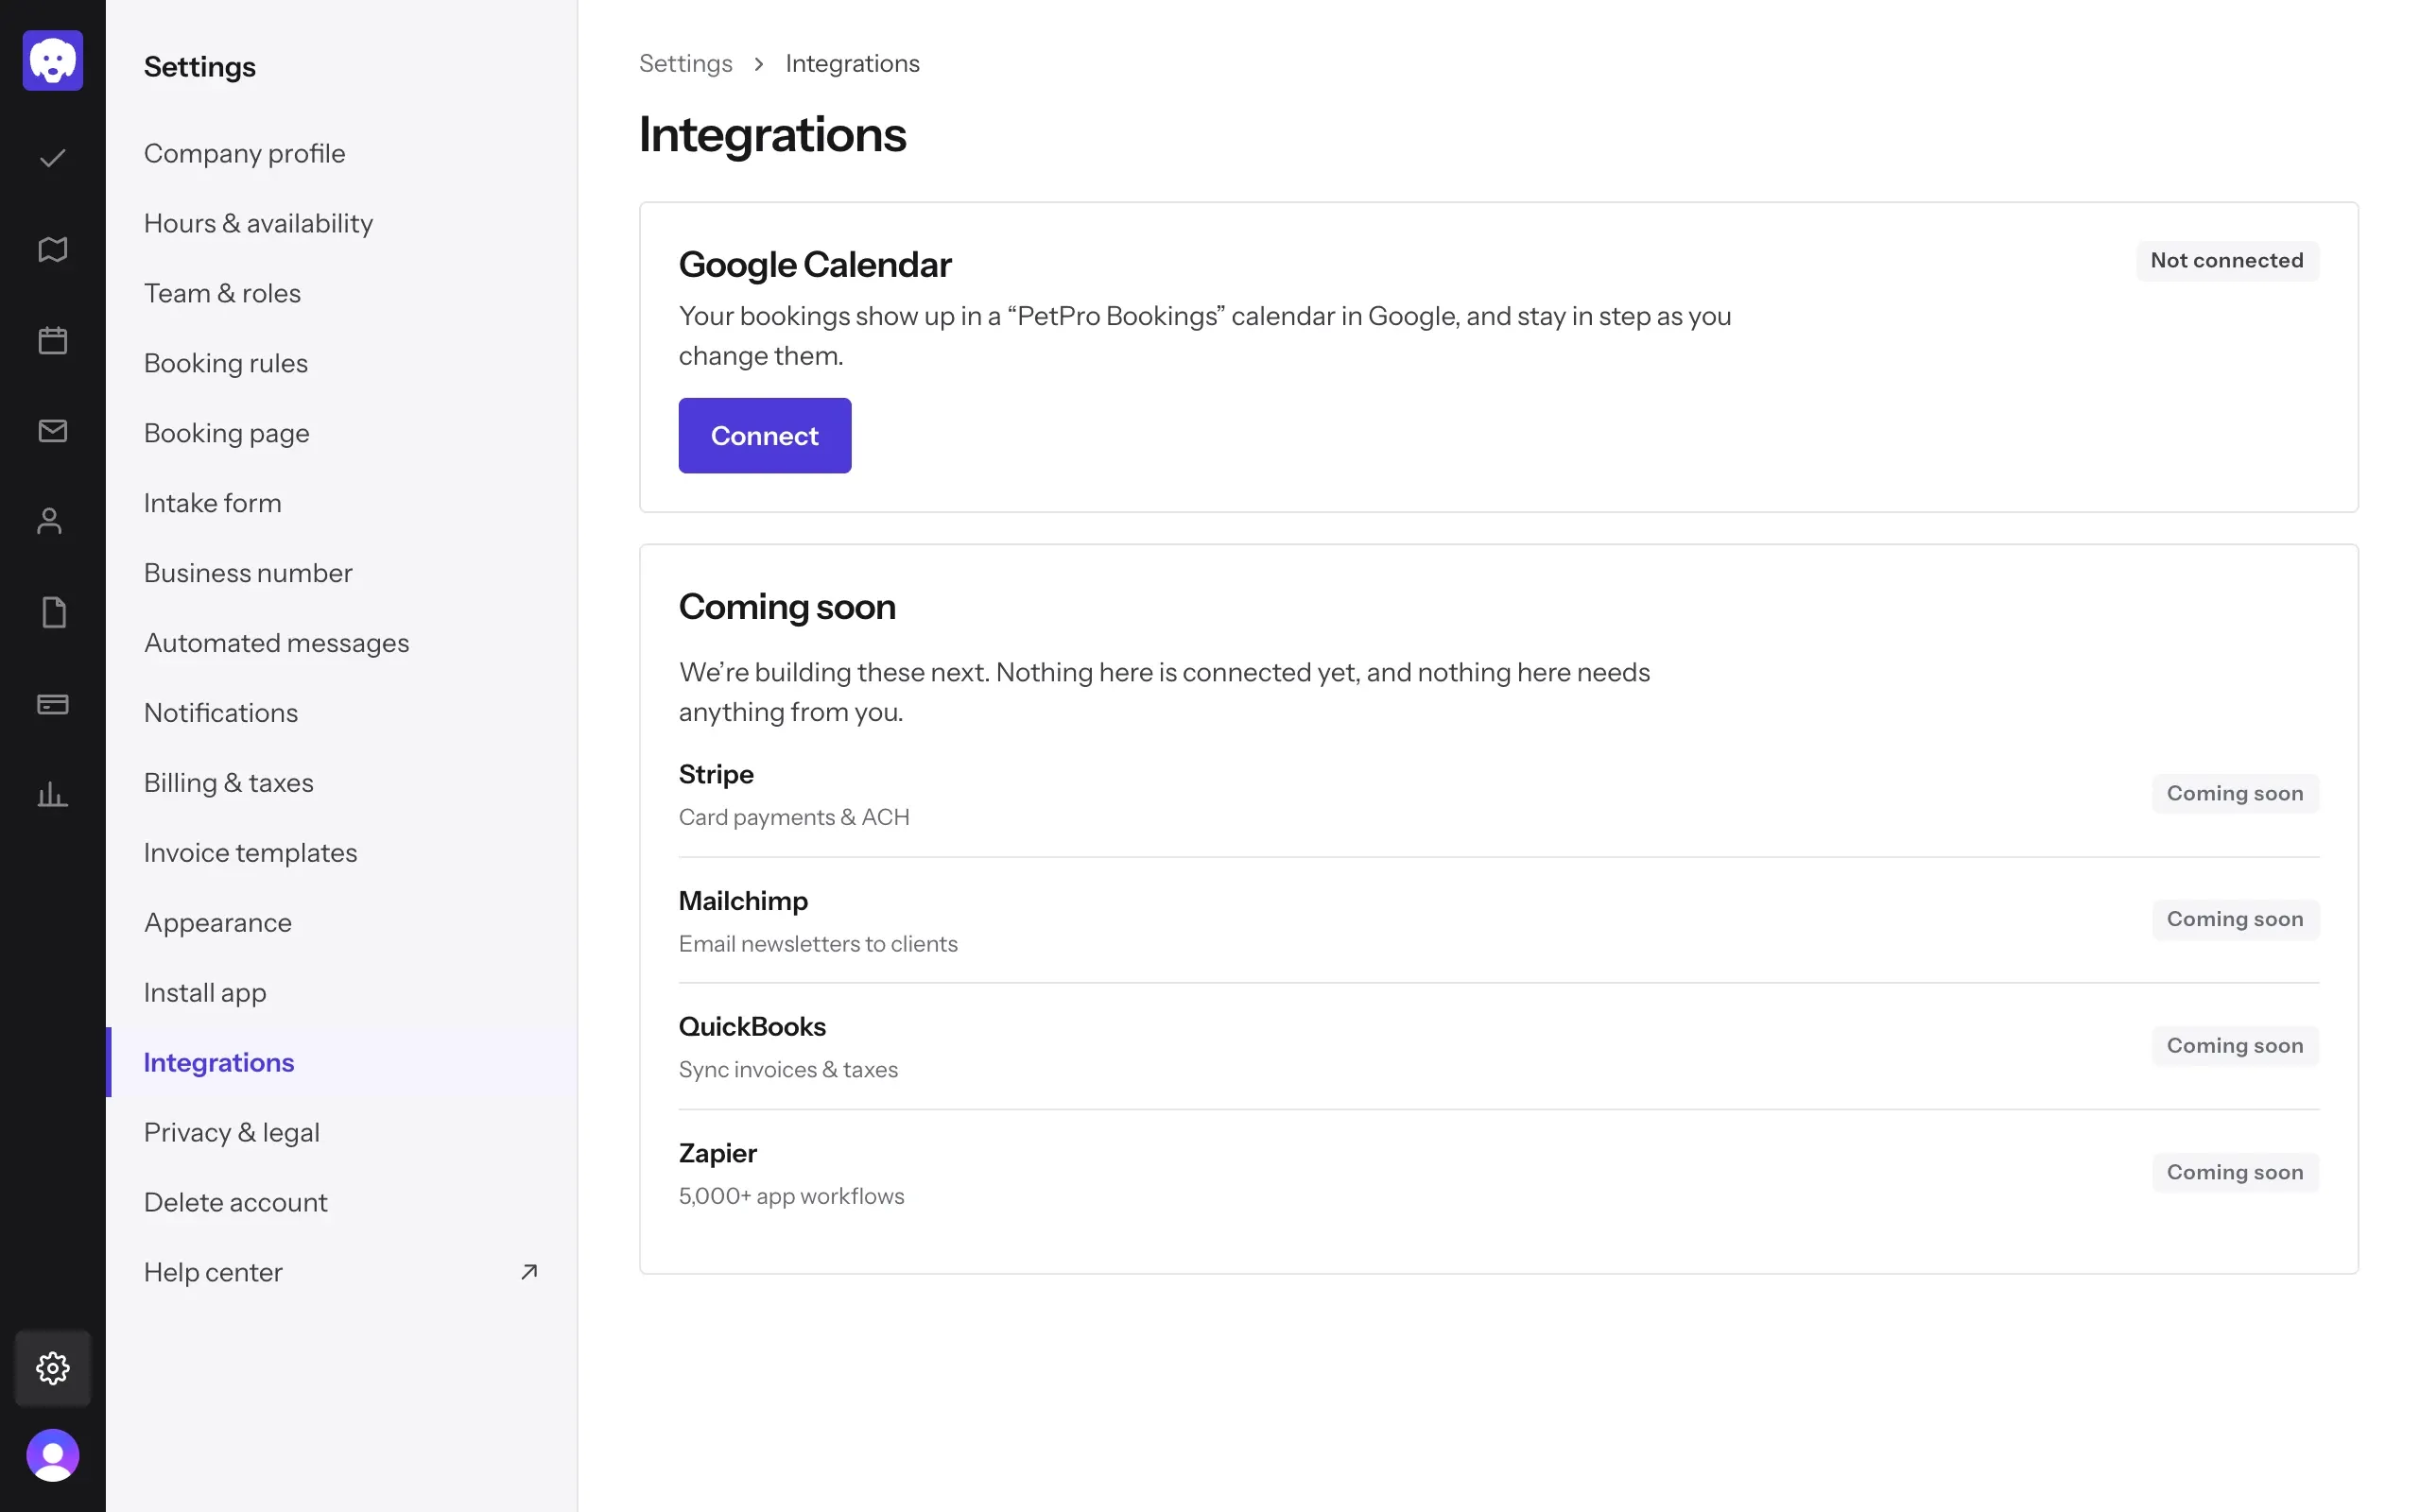Select Delete account in settings menu
The image size is (2420, 1512).
click(342, 1202)
